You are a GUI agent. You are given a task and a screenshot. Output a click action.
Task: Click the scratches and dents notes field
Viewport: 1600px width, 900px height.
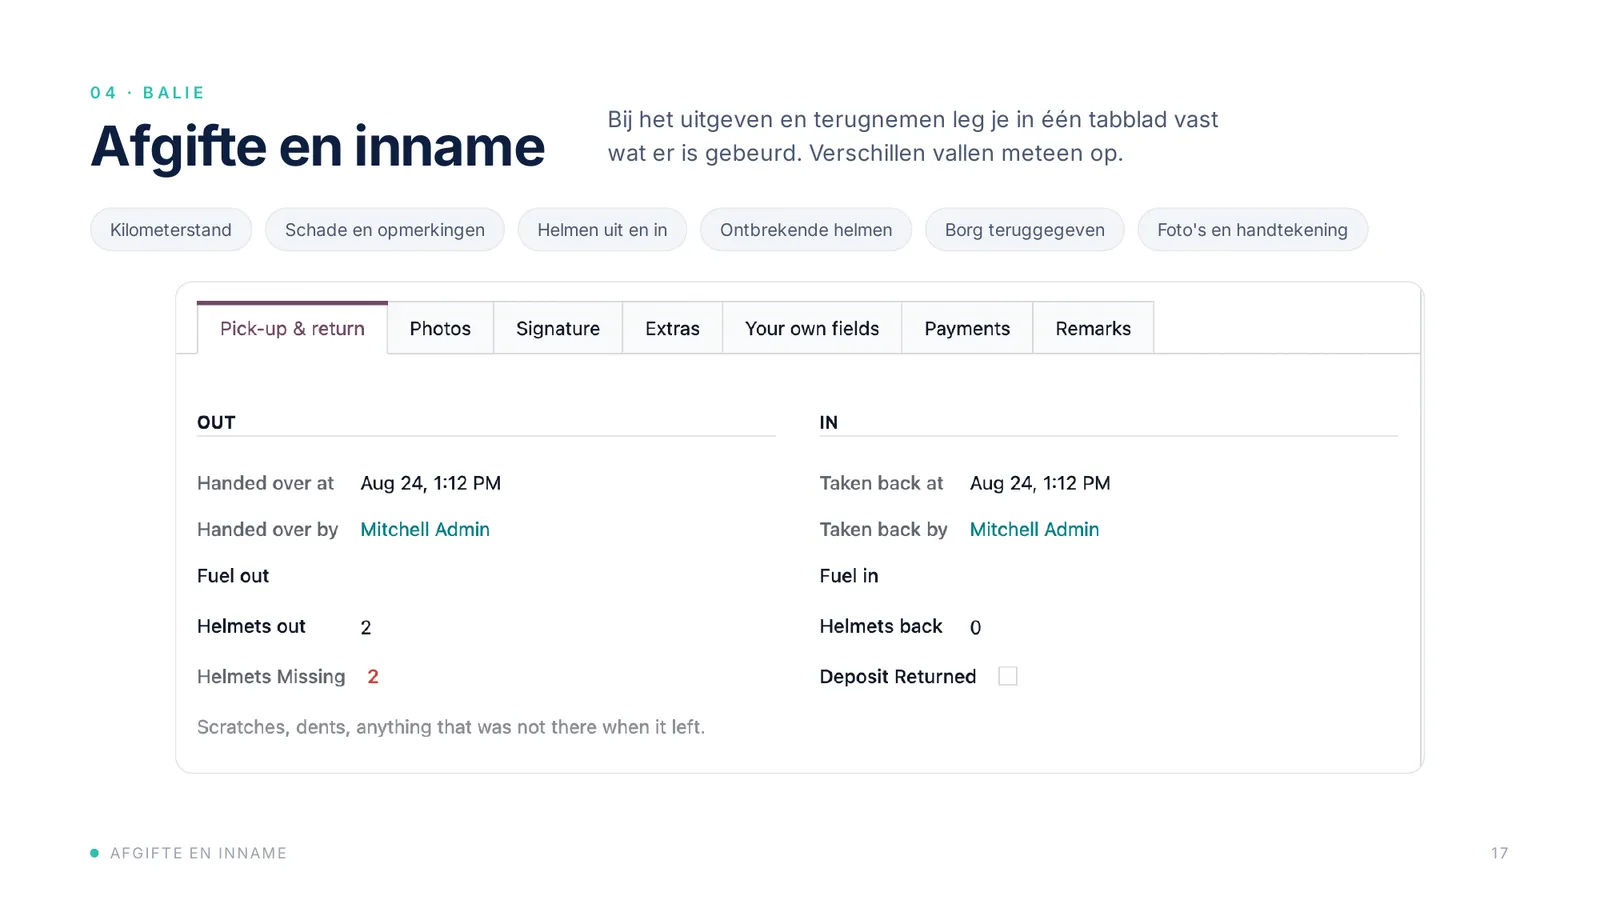click(x=451, y=727)
